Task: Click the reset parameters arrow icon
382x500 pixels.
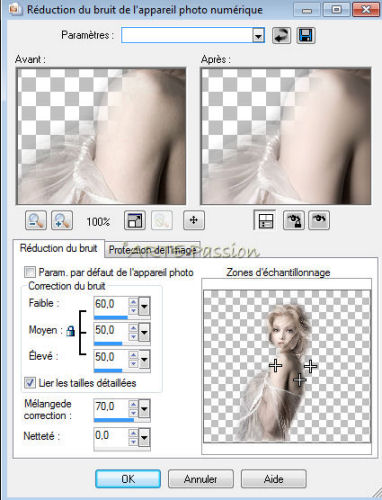Action: pyautogui.click(x=281, y=35)
